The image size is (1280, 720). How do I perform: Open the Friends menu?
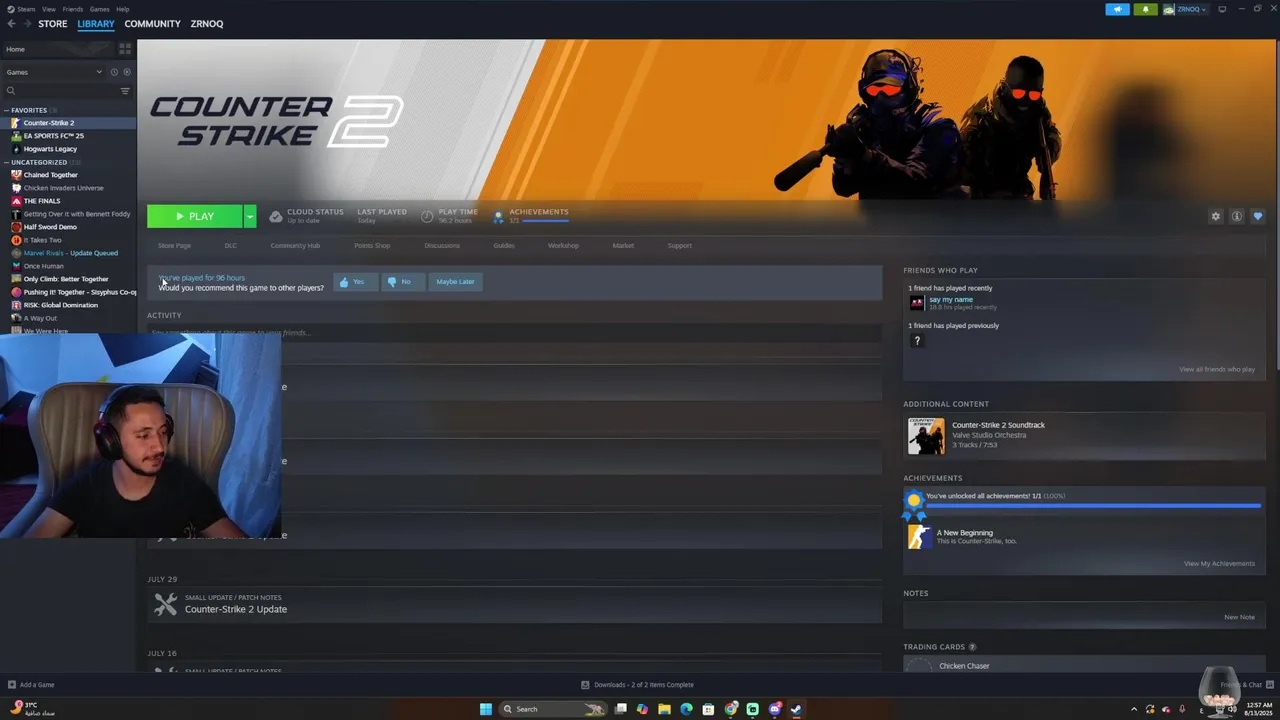73,9
